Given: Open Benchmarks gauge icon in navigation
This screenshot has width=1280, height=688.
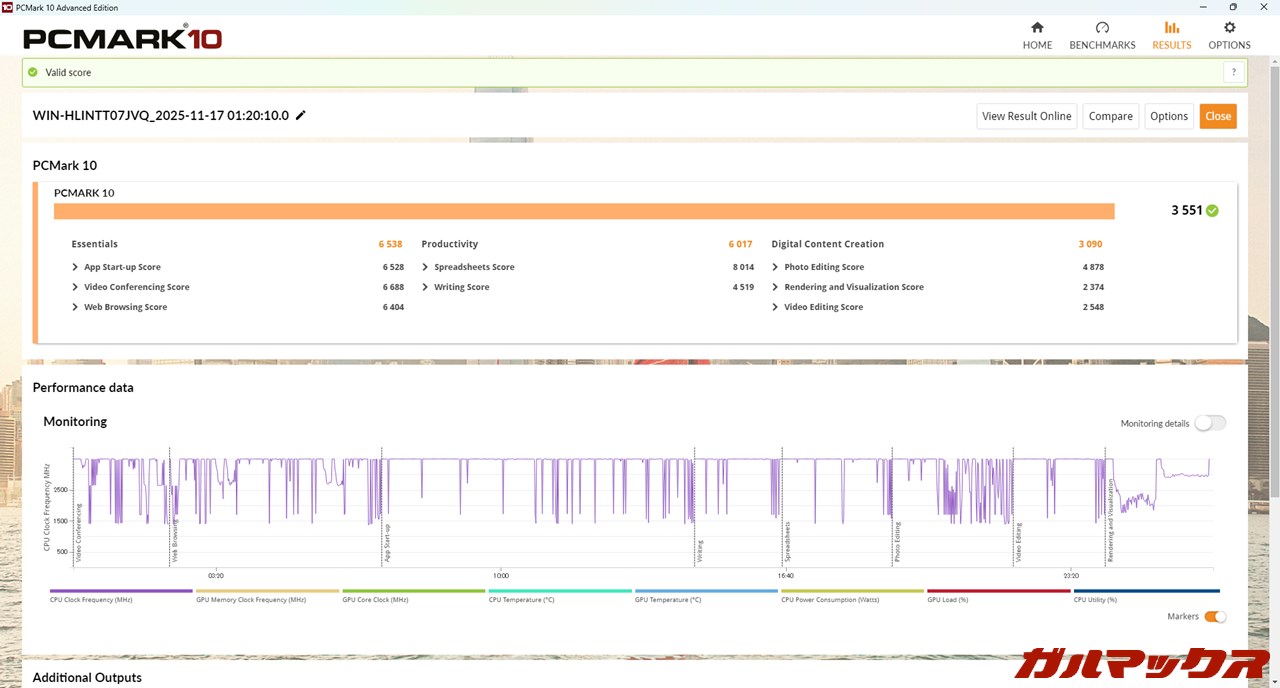Looking at the screenshot, I should point(1102,28).
